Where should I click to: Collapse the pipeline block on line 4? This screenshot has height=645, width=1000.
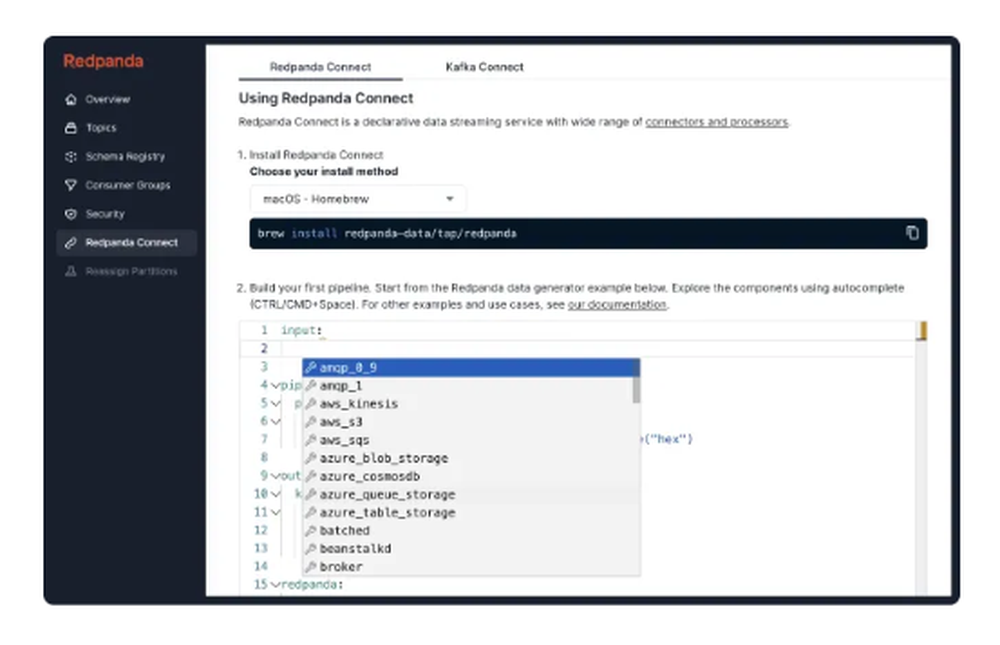click(276, 385)
